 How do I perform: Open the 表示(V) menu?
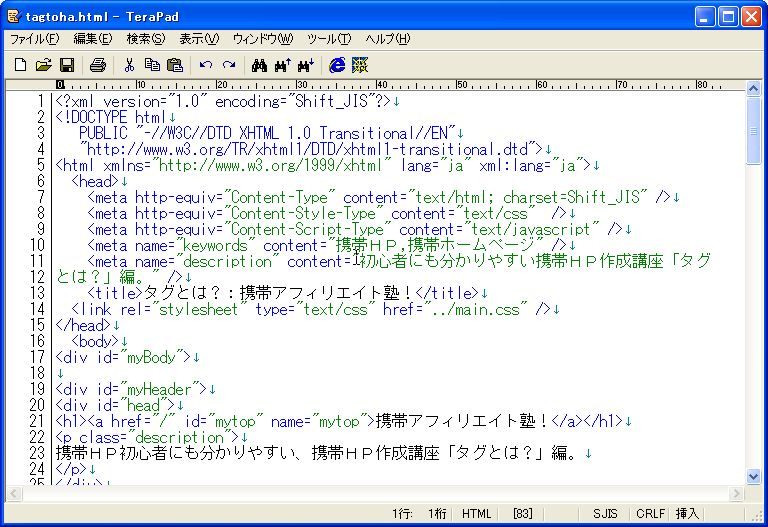point(199,39)
